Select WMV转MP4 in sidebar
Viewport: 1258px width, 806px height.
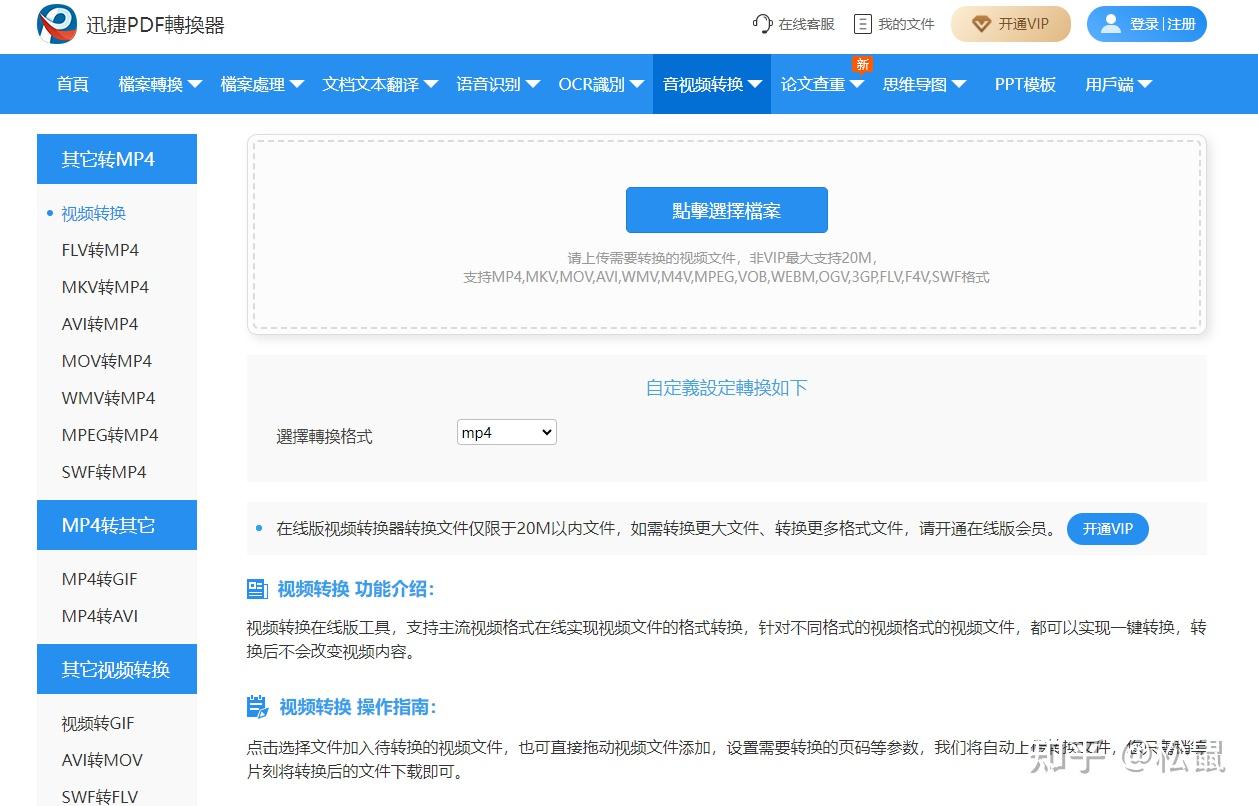(x=108, y=398)
